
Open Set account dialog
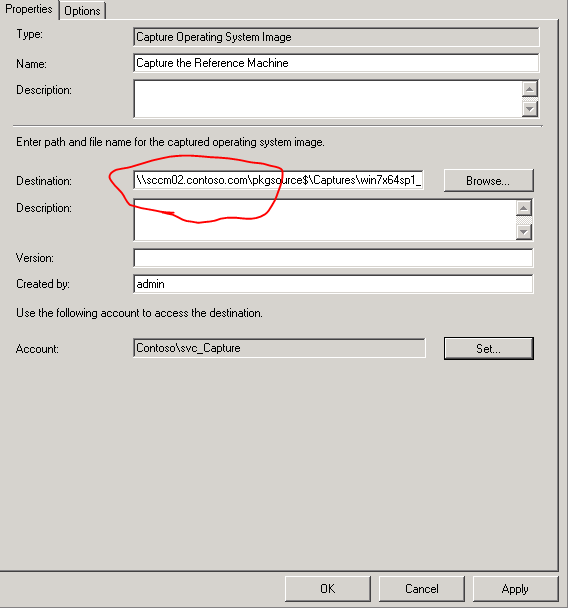(489, 348)
